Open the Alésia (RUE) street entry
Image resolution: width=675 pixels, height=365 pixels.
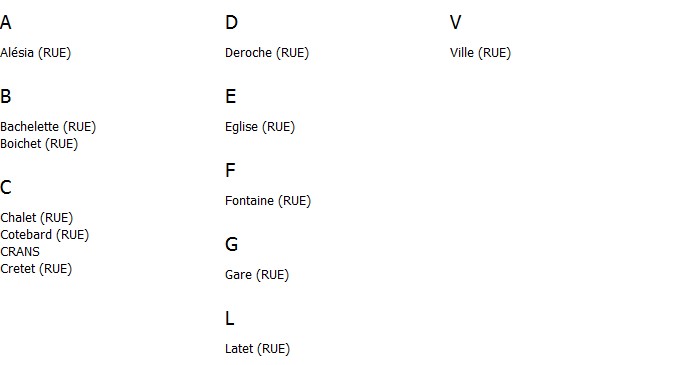(35, 53)
